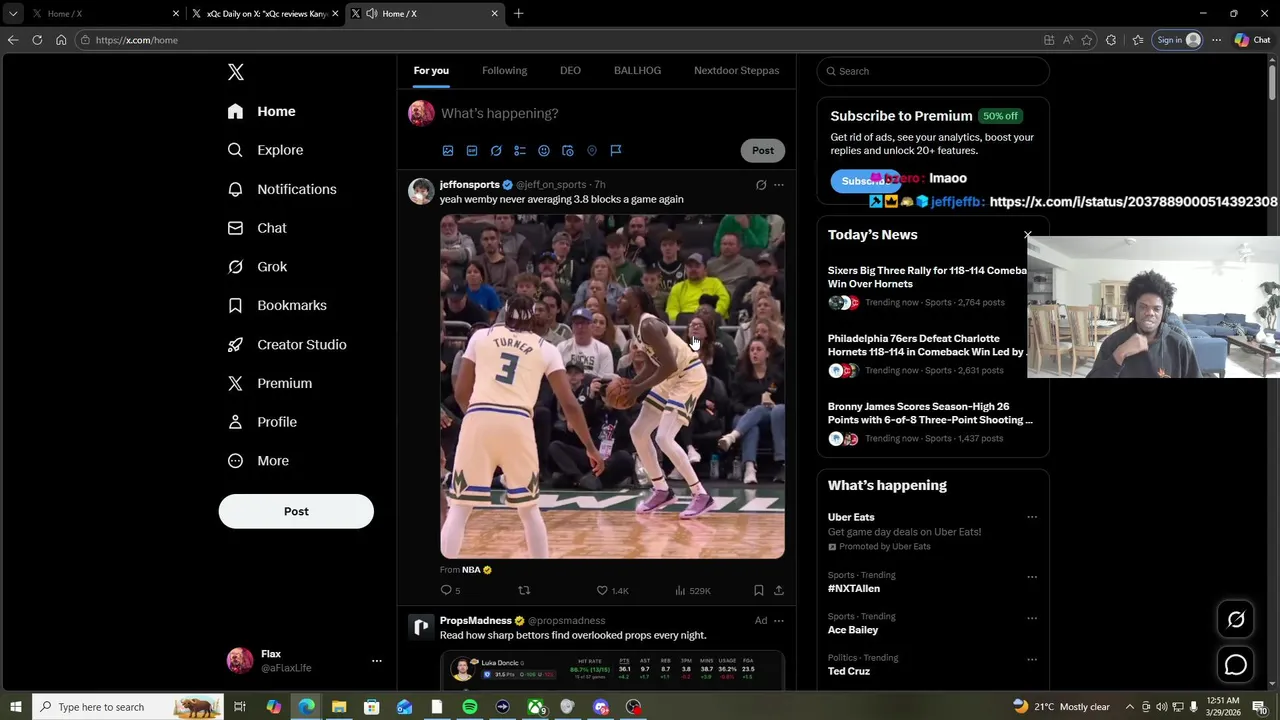
Task: Open Sixers Big Three Rally news story
Action: tap(927, 277)
